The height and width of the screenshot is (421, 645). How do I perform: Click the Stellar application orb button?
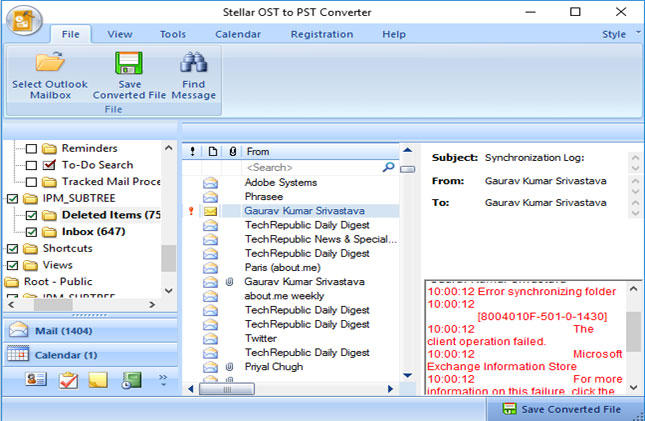(x=24, y=21)
